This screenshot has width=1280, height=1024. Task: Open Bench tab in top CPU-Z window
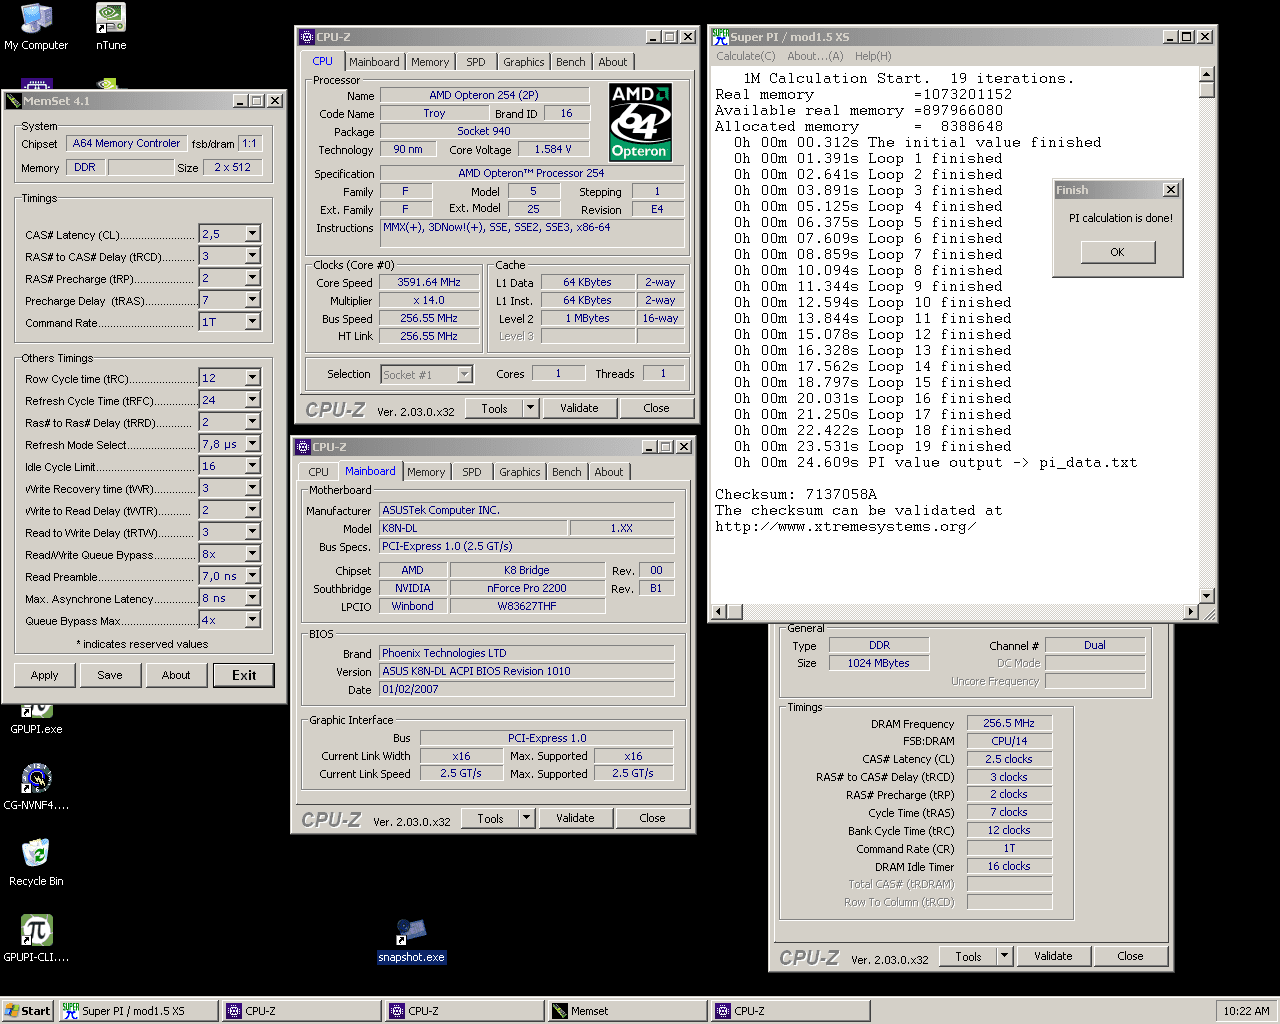pyautogui.click(x=571, y=62)
